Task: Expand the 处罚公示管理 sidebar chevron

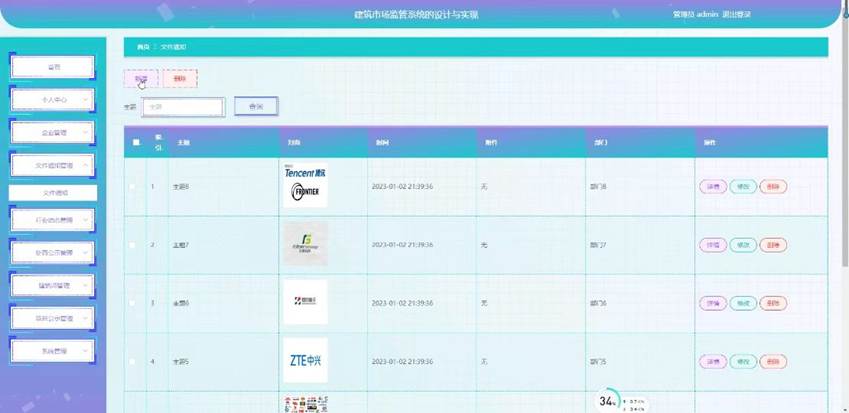Action: click(85, 253)
